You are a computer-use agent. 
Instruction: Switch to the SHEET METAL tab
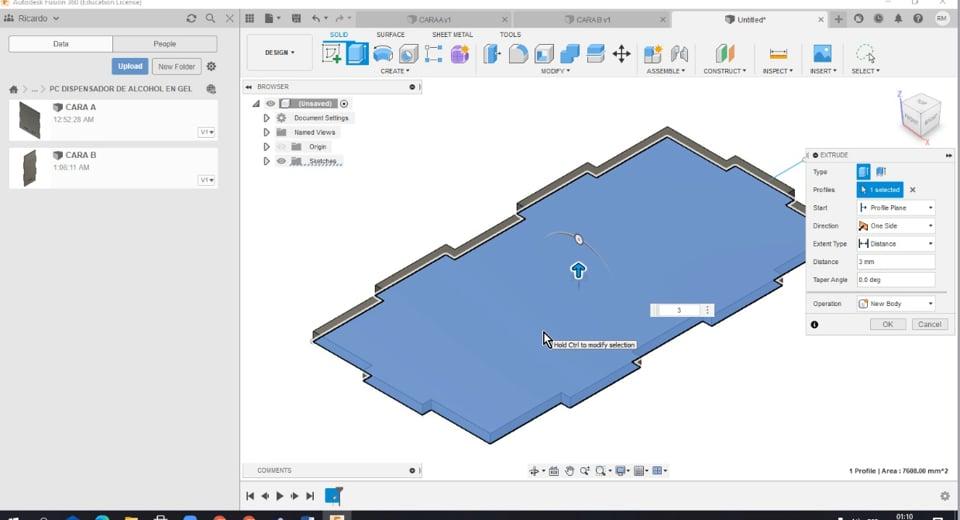pos(452,35)
